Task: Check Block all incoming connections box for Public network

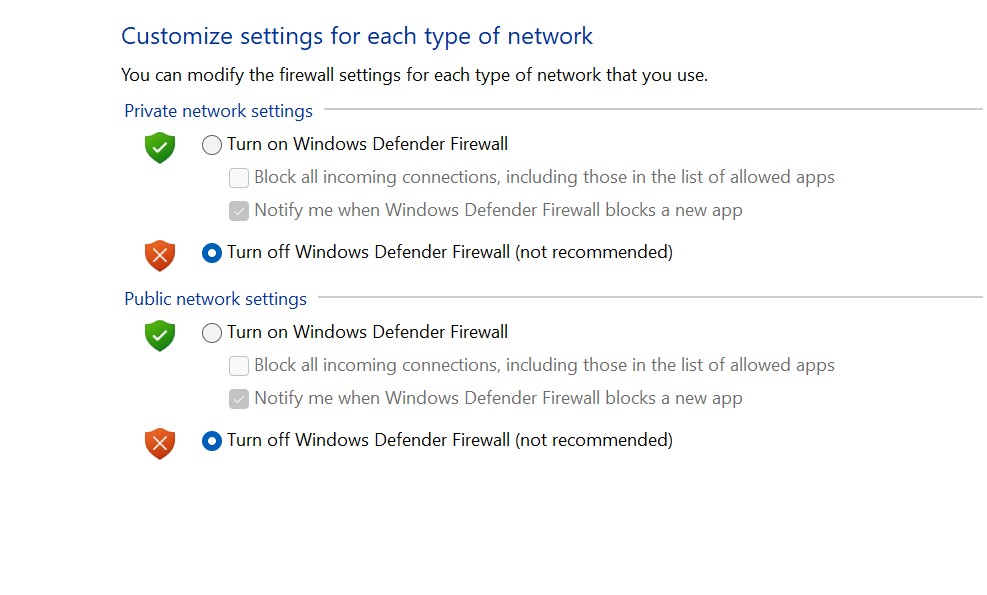Action: 239,366
